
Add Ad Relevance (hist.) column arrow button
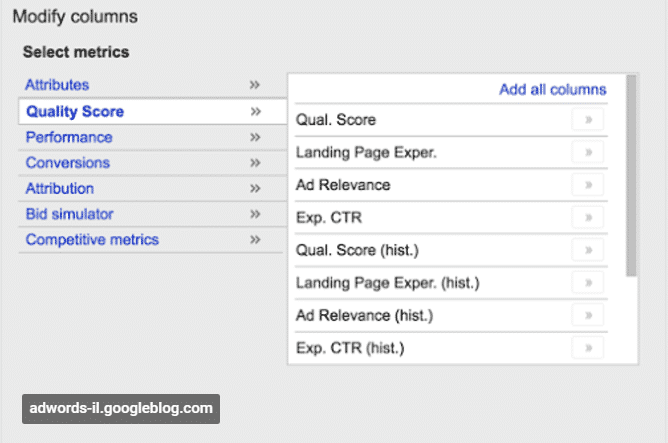coord(588,315)
